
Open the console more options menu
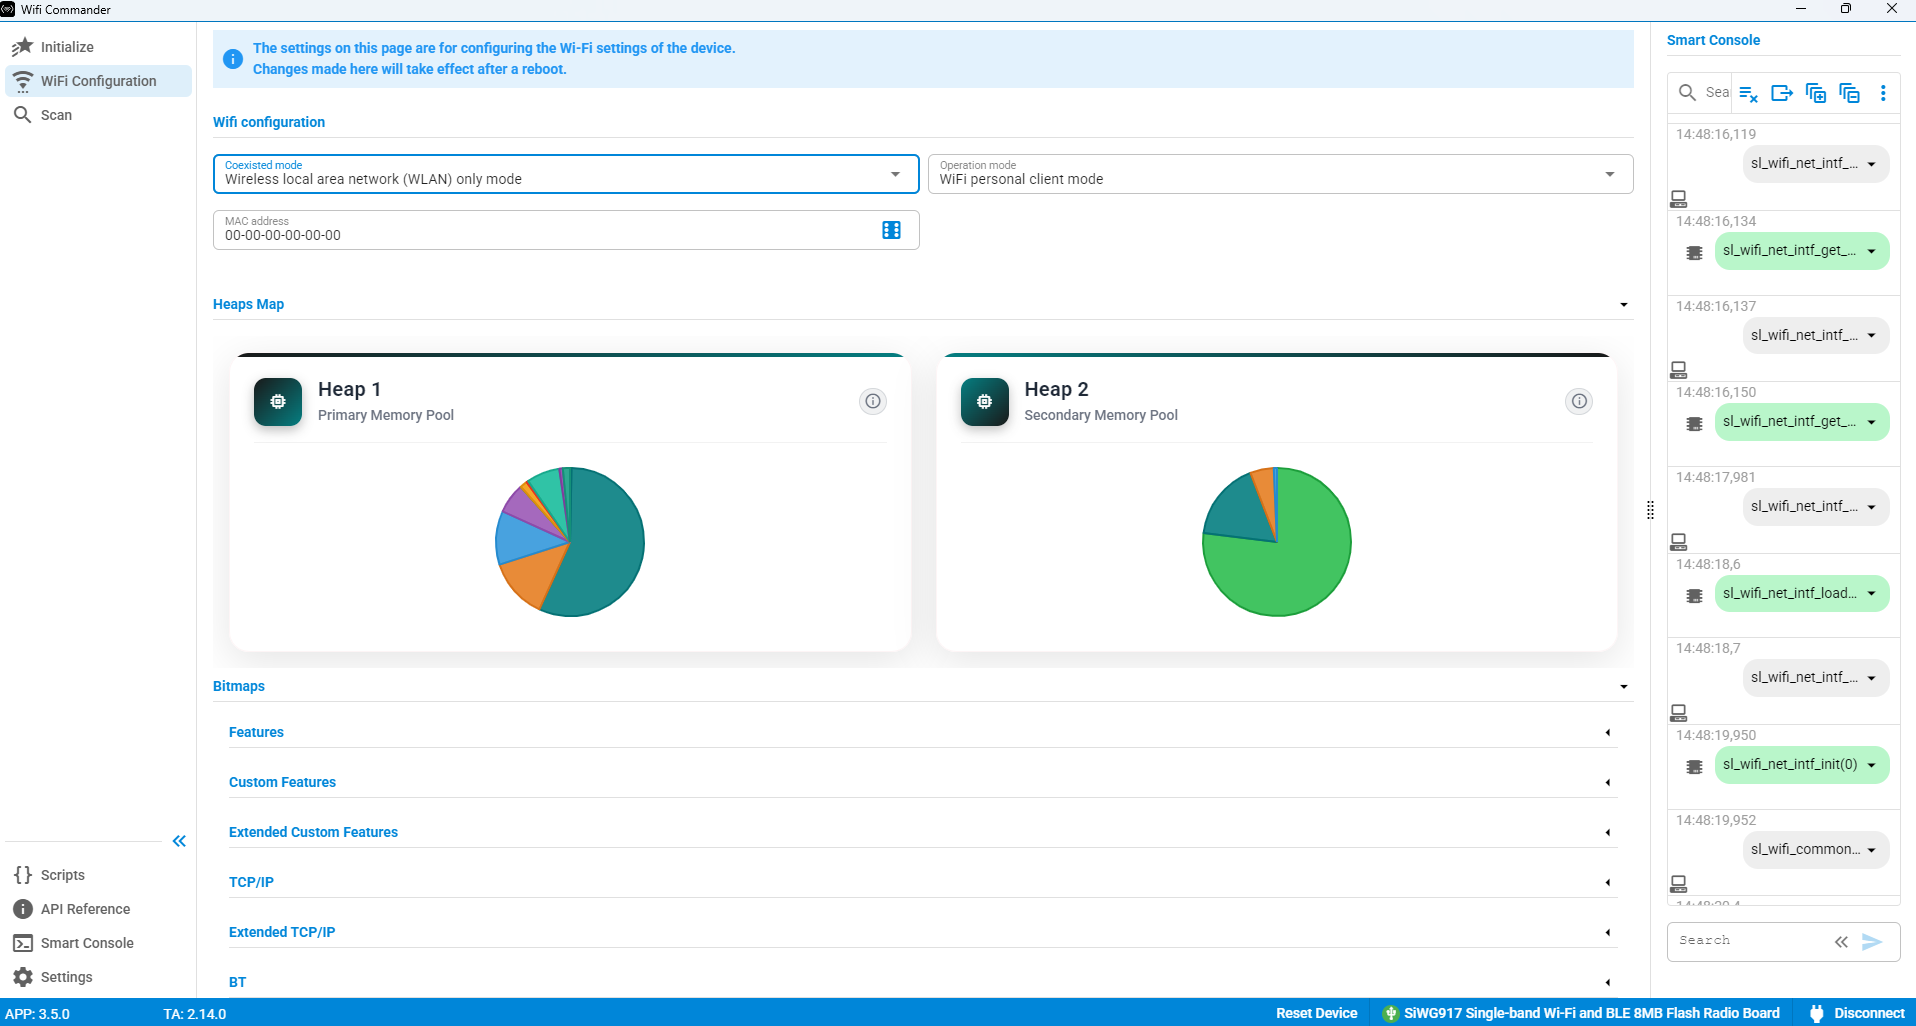point(1883,93)
